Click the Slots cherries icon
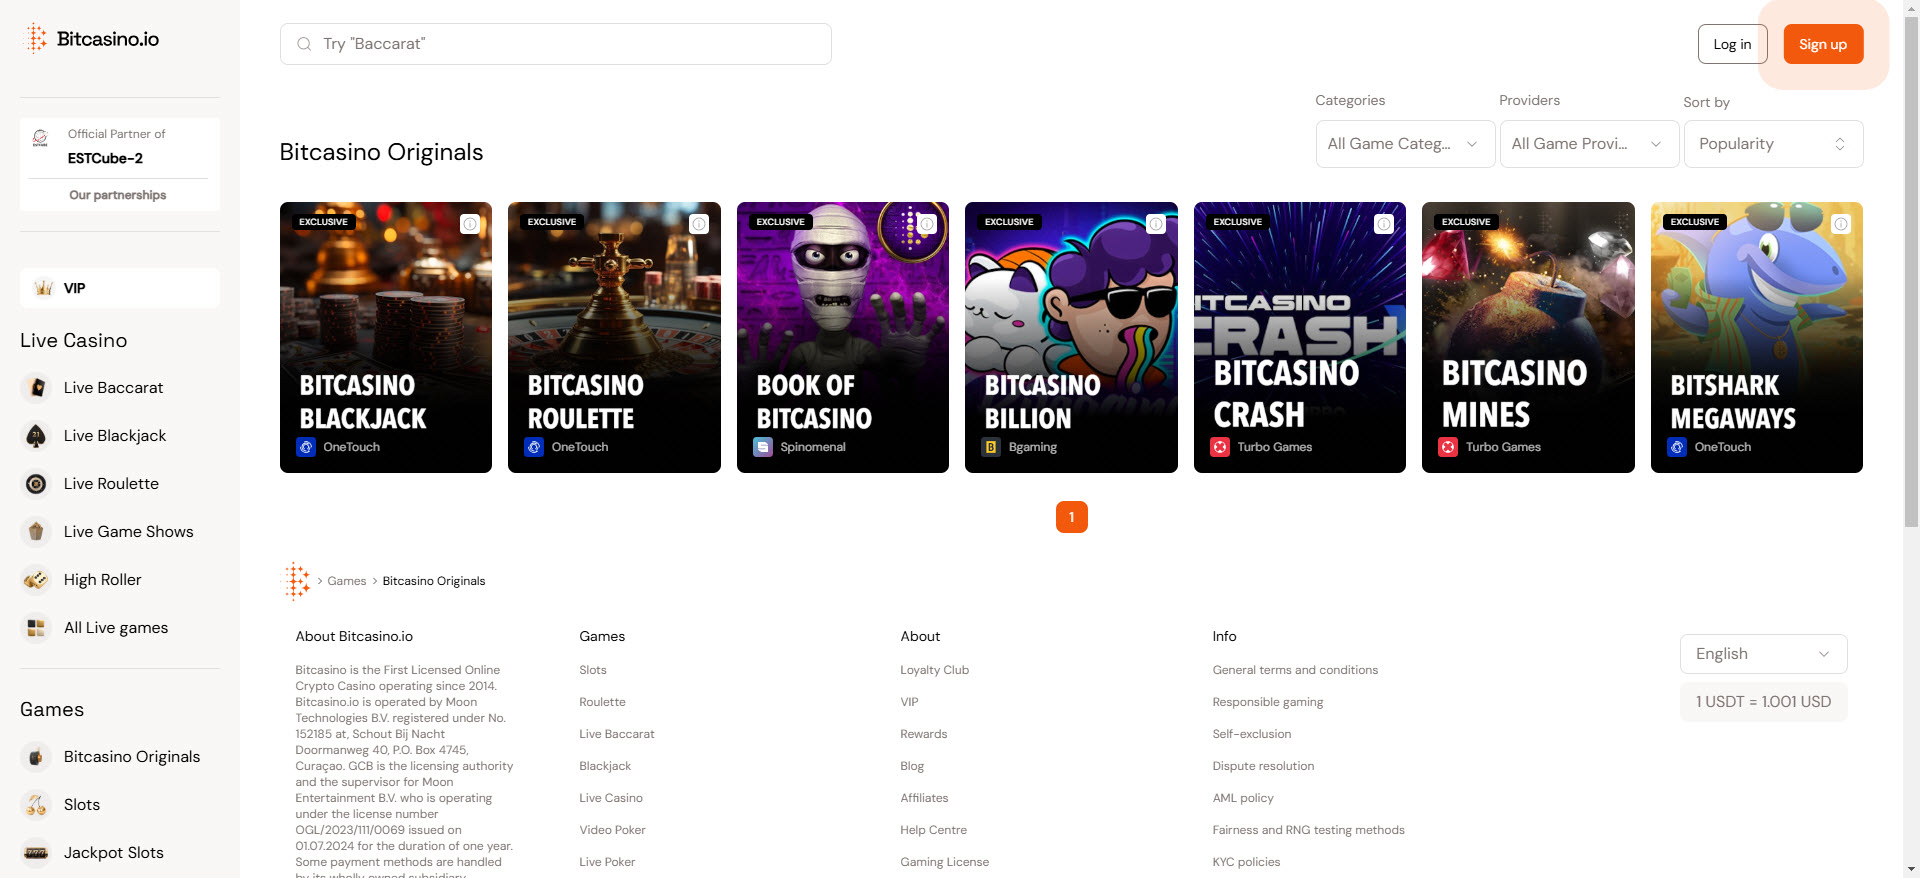The width and height of the screenshot is (1920, 878). click(36, 805)
